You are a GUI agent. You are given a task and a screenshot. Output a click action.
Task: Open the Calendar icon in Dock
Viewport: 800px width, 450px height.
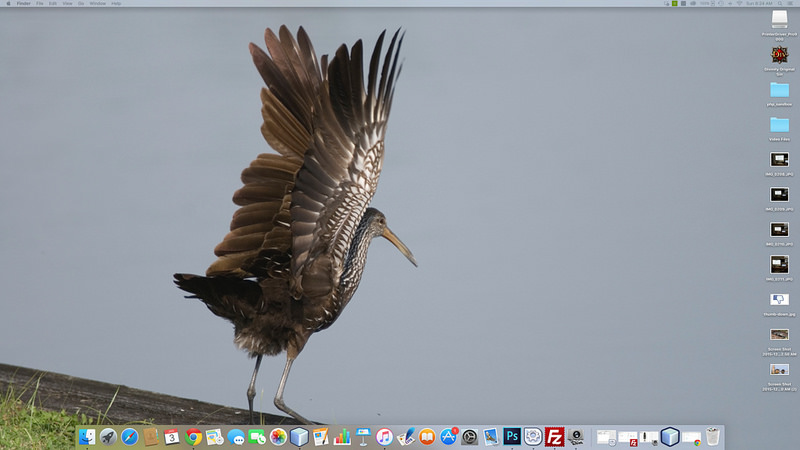[x=172, y=437]
